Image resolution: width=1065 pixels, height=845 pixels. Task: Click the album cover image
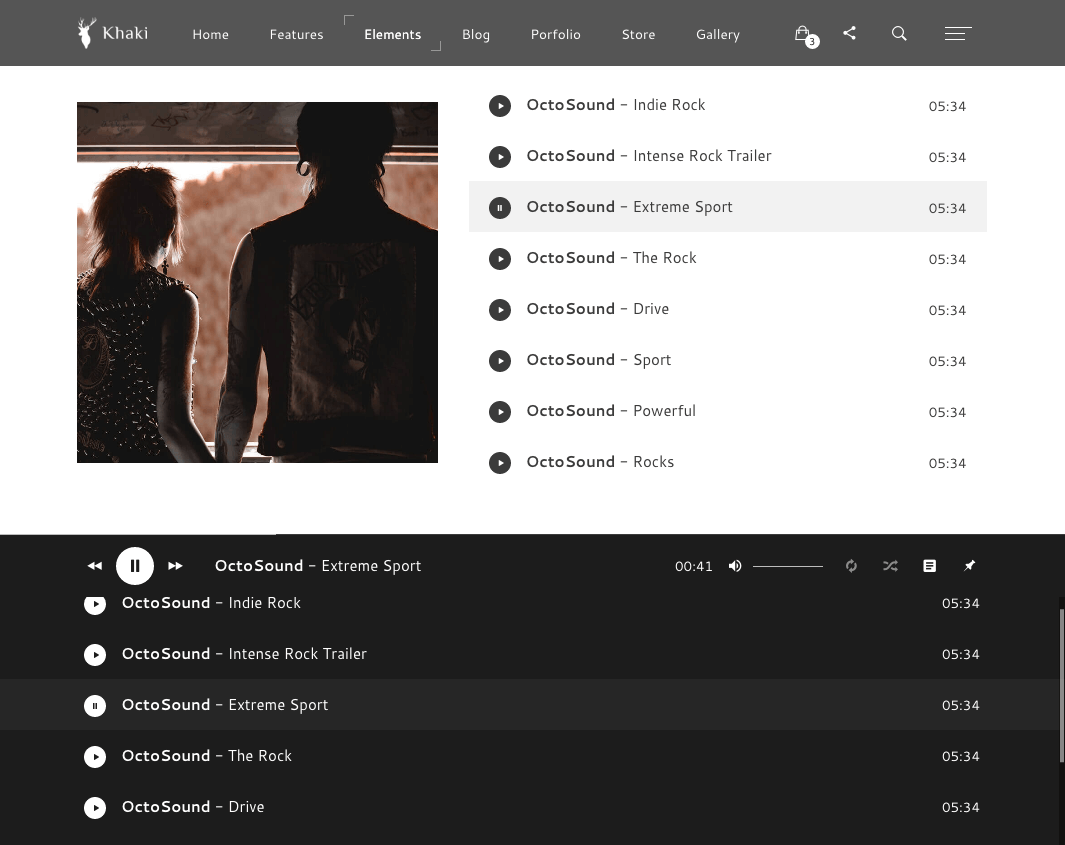tap(257, 282)
